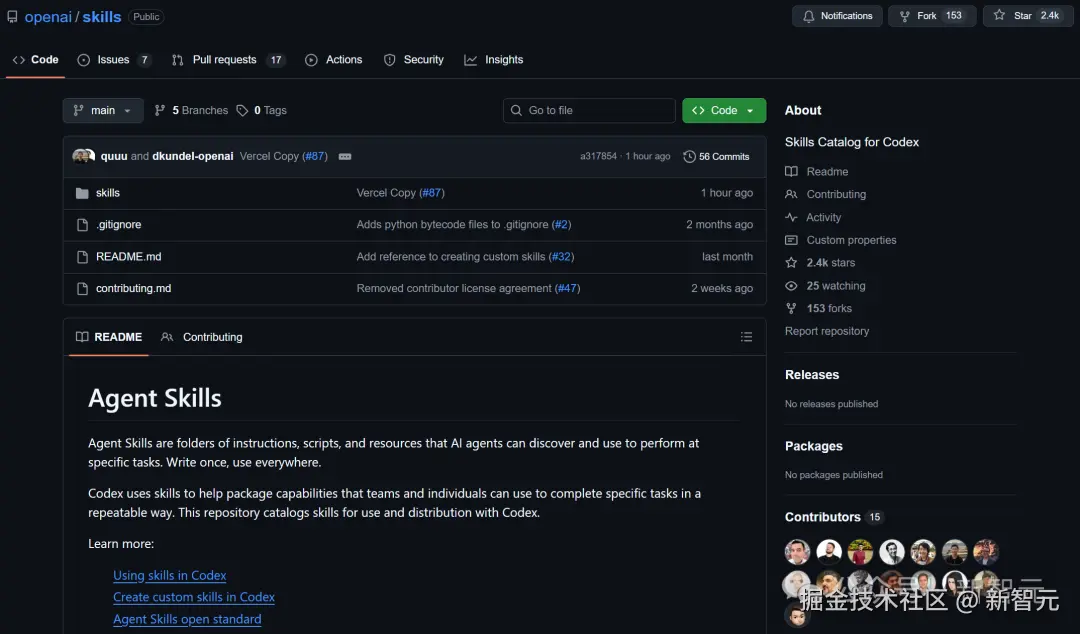Image resolution: width=1080 pixels, height=634 pixels.
Task: Follow the 'Agent Skills open standard' link
Action: [187, 620]
